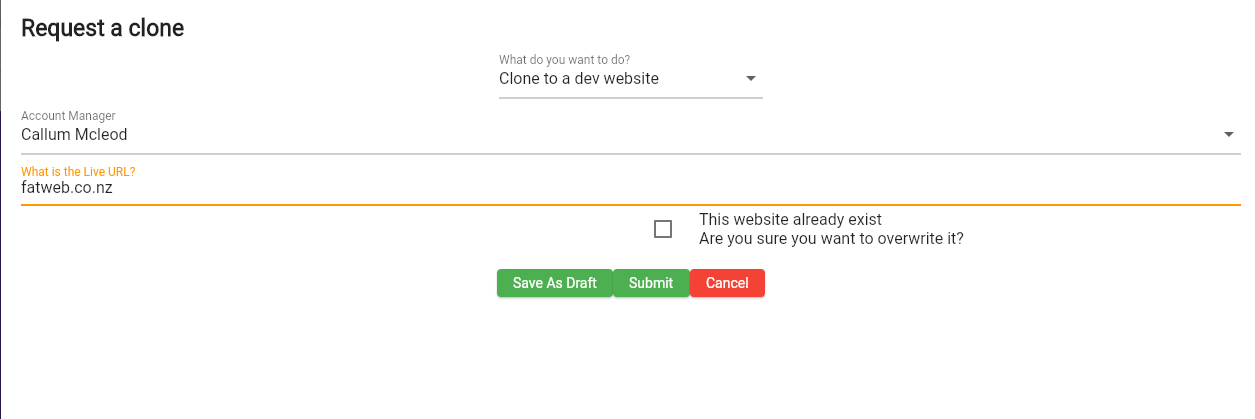Click the 'Callum Mcleod' account manager value
Viewport: 1255px width, 419px height.
(x=74, y=135)
